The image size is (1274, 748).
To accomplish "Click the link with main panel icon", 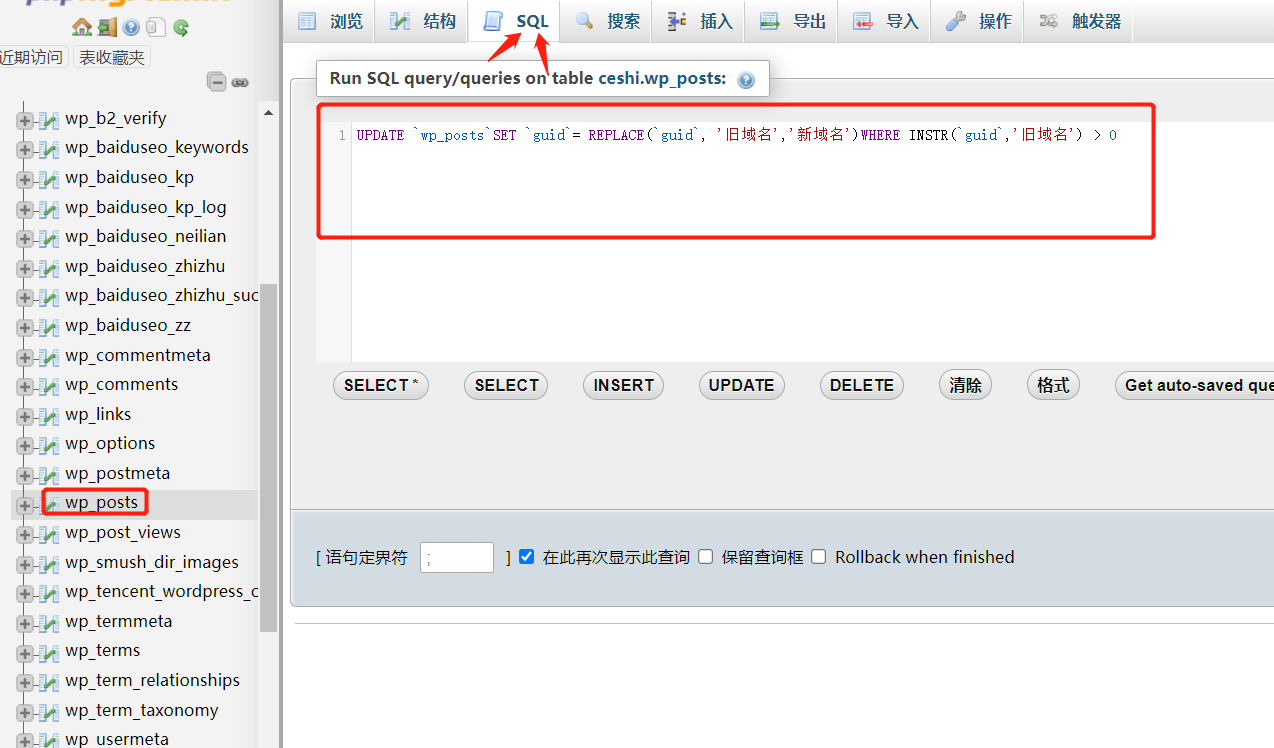I will [x=240, y=82].
